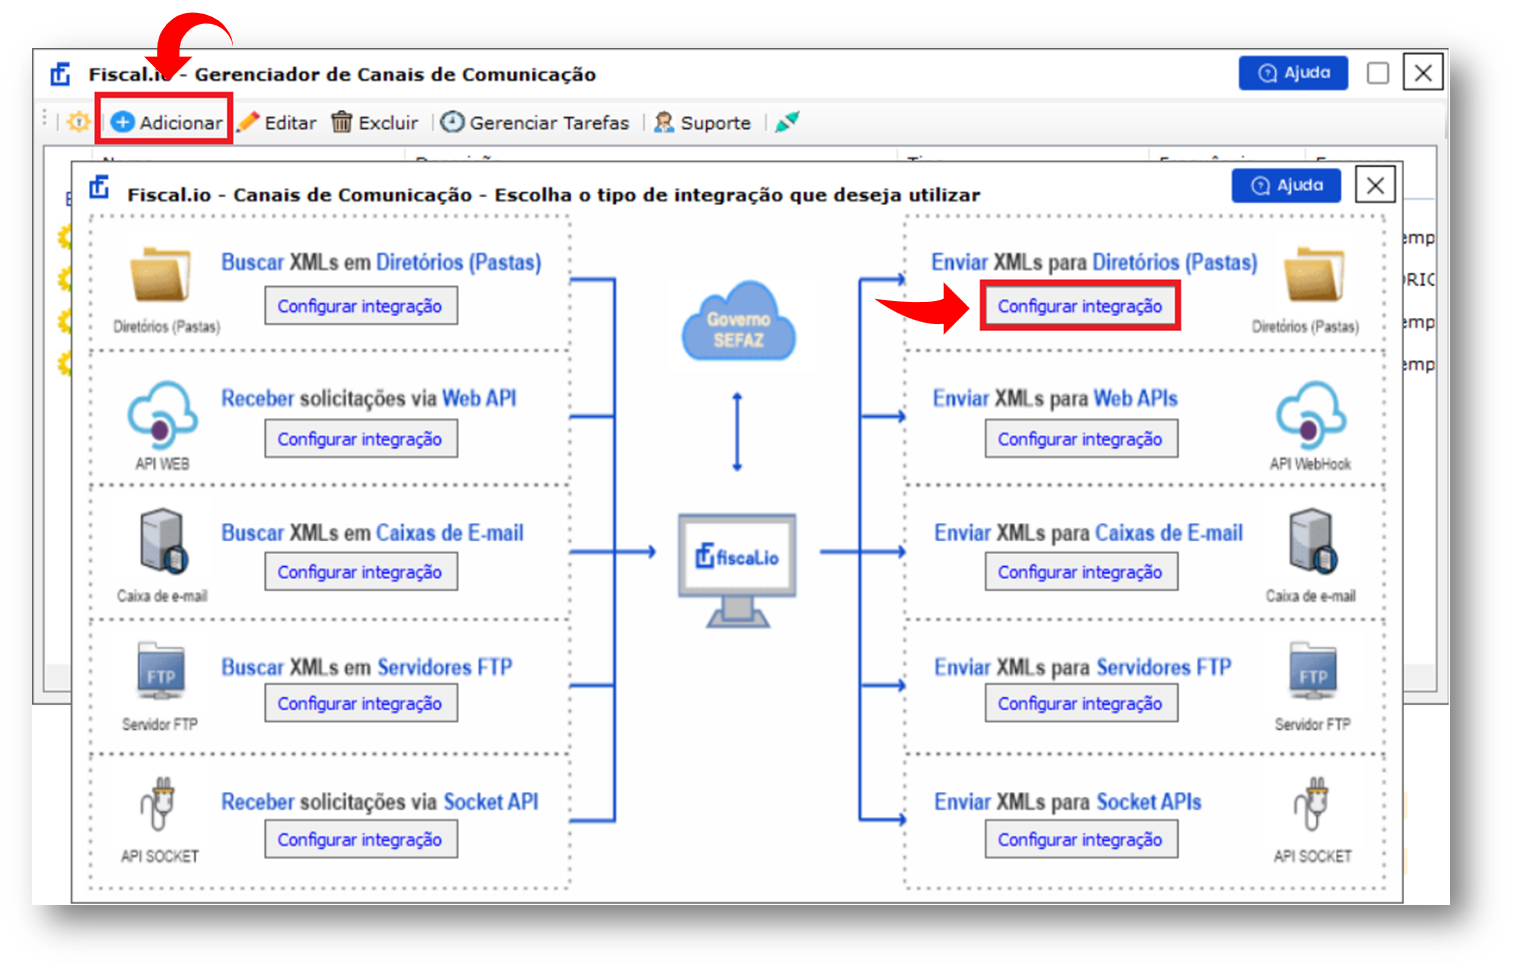Click heading Receber solicitações via Socket API
This screenshot has height=970, width=1515.
[x=380, y=802]
